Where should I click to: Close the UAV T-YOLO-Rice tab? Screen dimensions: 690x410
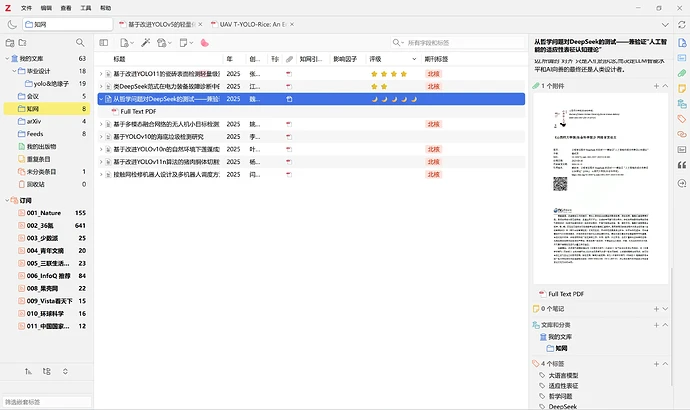click(x=292, y=25)
